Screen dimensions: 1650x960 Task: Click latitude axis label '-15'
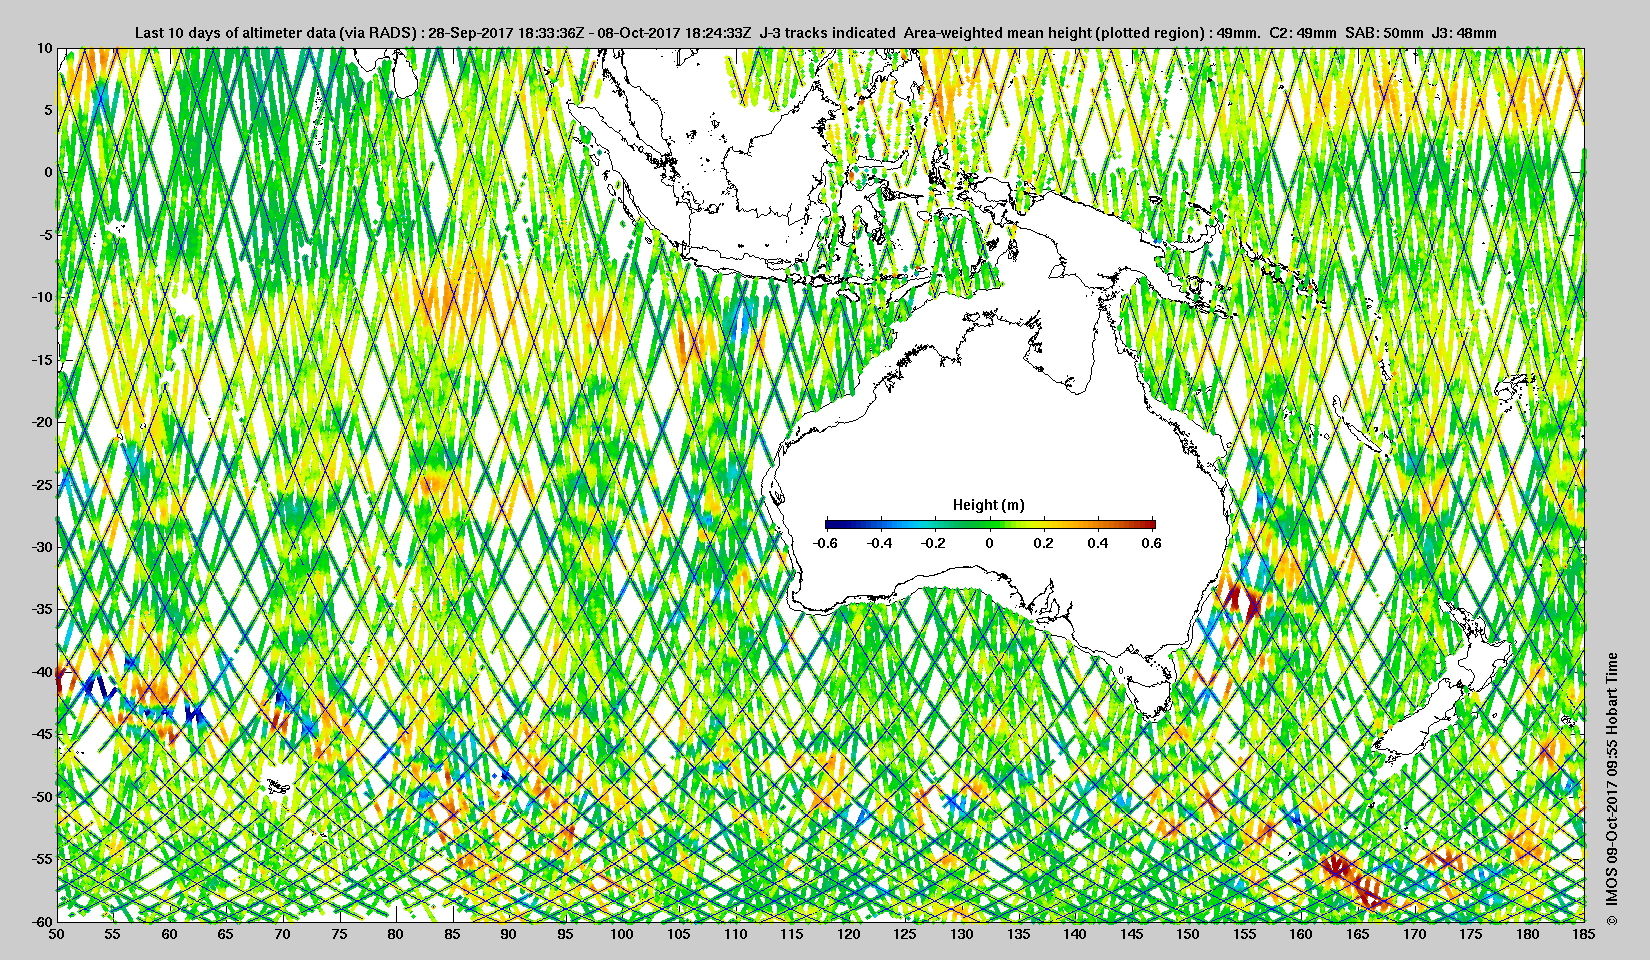[x=42, y=360]
